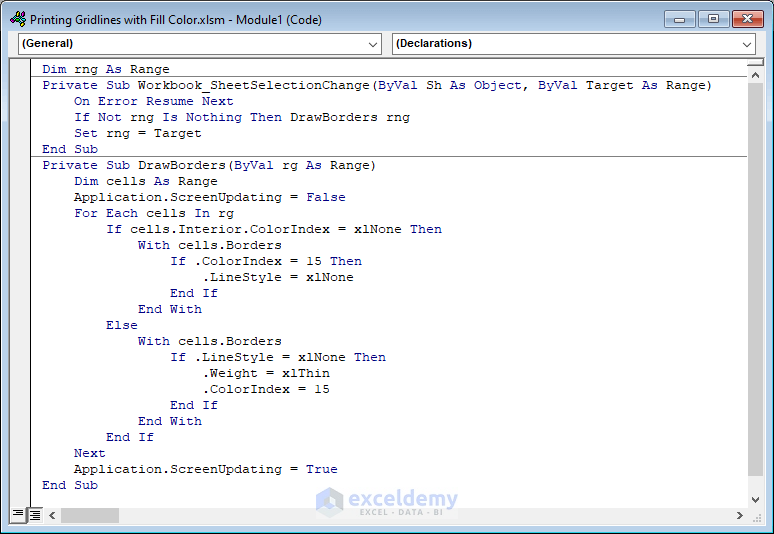
Task: Click the line 'Dim rng As Range'
Action: click(106, 69)
